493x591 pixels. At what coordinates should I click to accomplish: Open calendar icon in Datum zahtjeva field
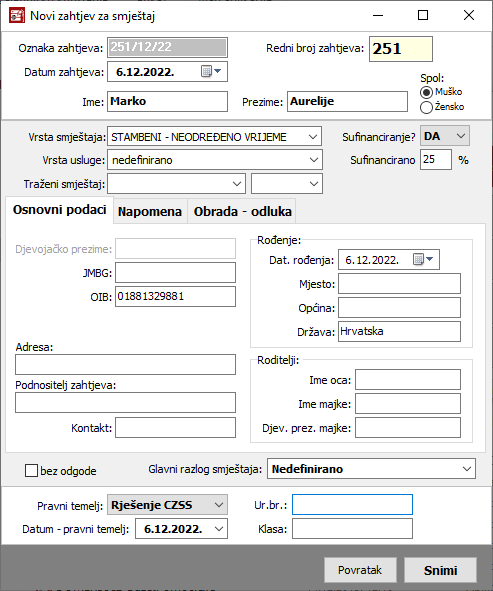coord(211,71)
